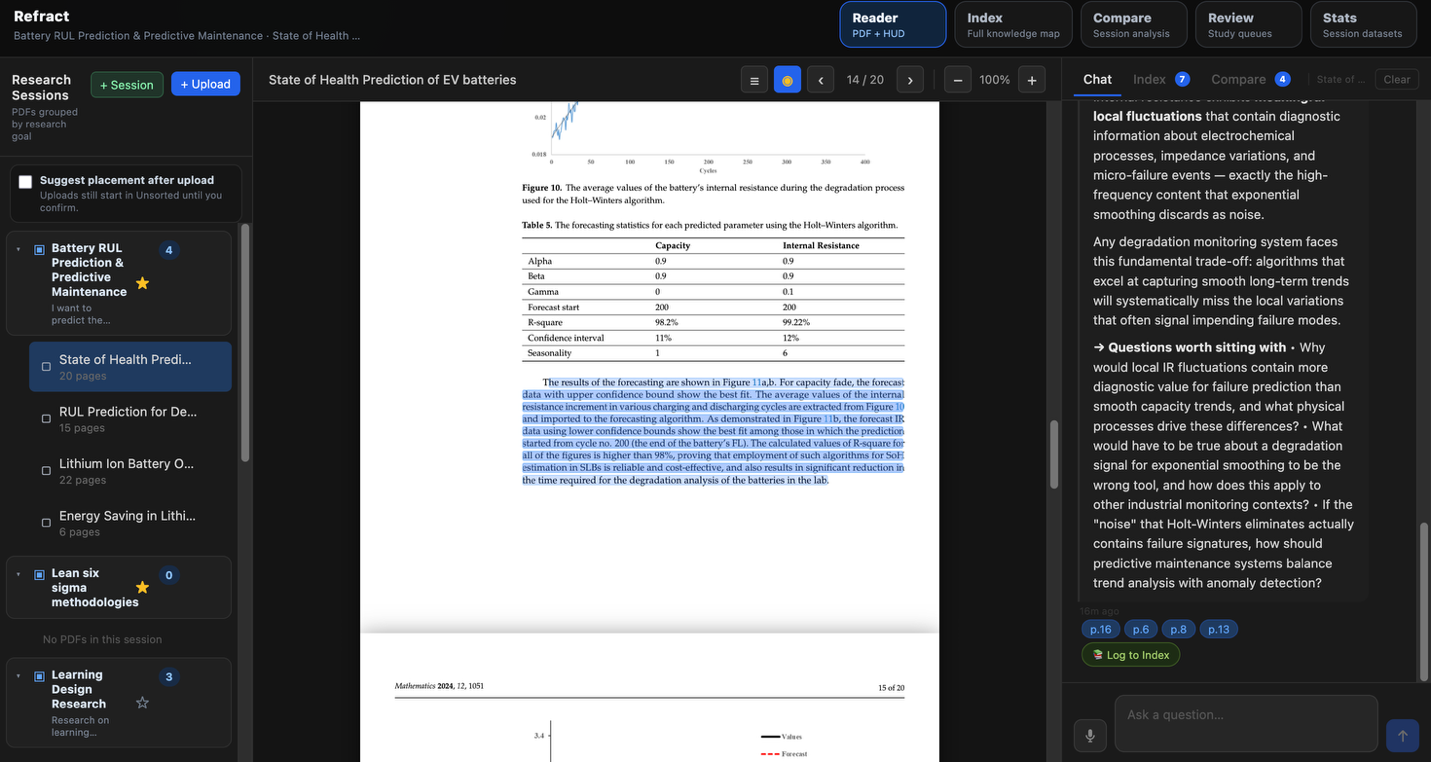Viewport: 1431px width, 762px height.
Task: Jump to cited page p.16
Action: [1101, 629]
